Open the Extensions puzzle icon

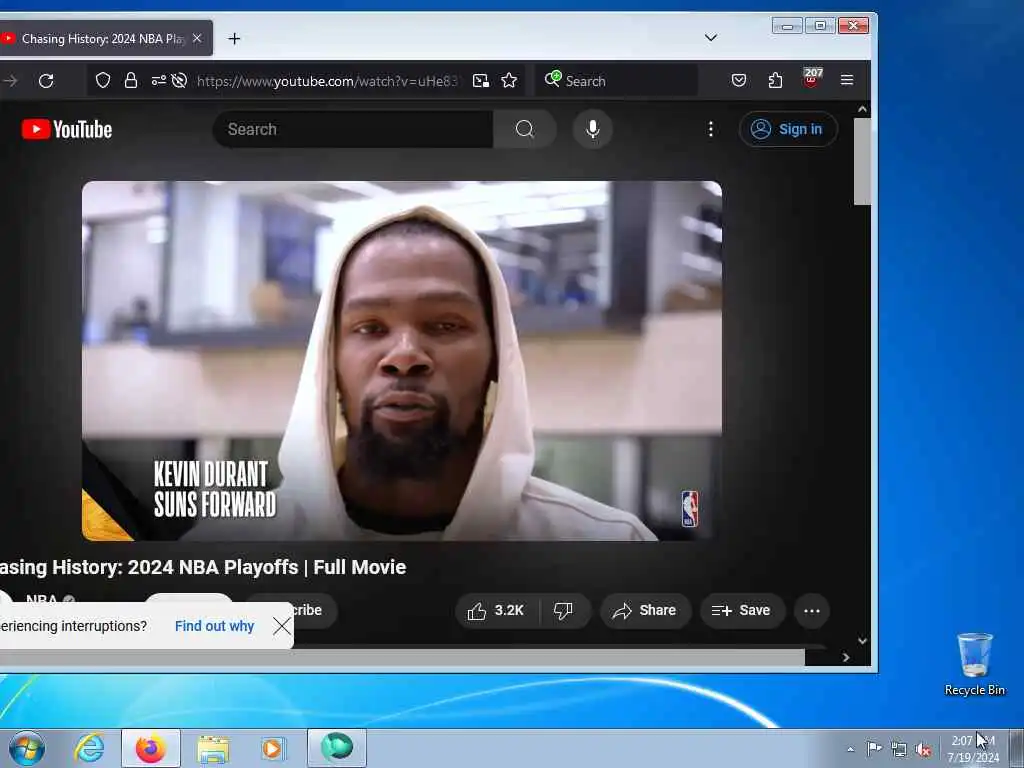pyautogui.click(x=775, y=80)
